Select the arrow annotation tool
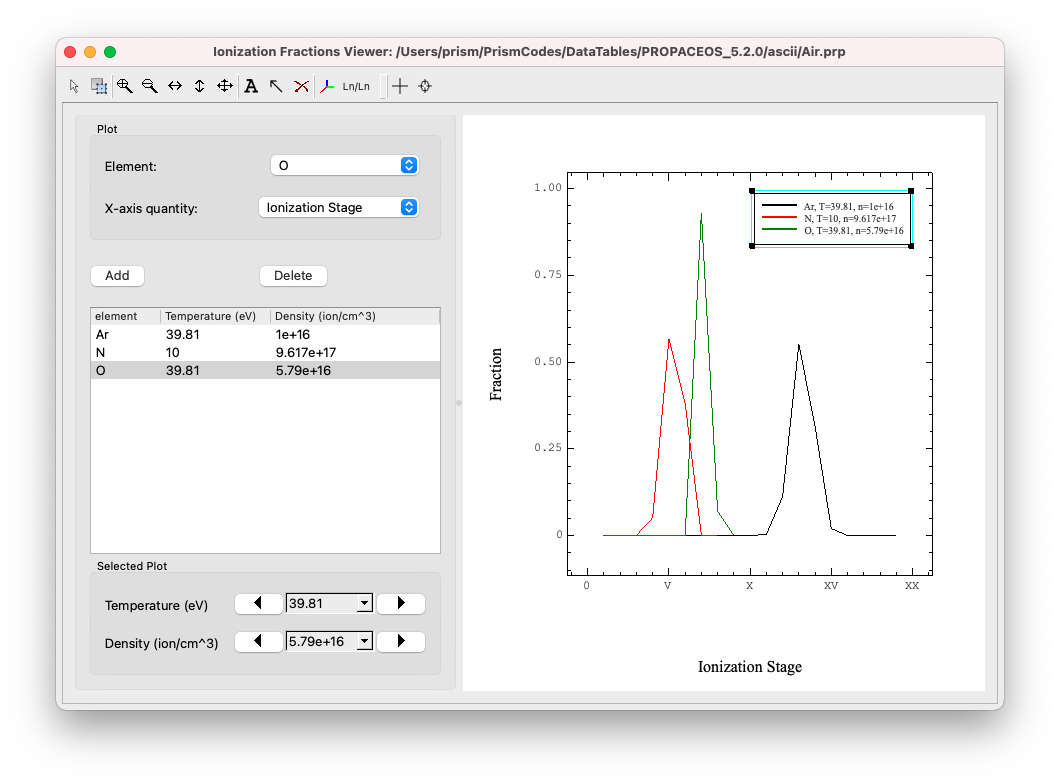The image size is (1060, 784). (276, 86)
